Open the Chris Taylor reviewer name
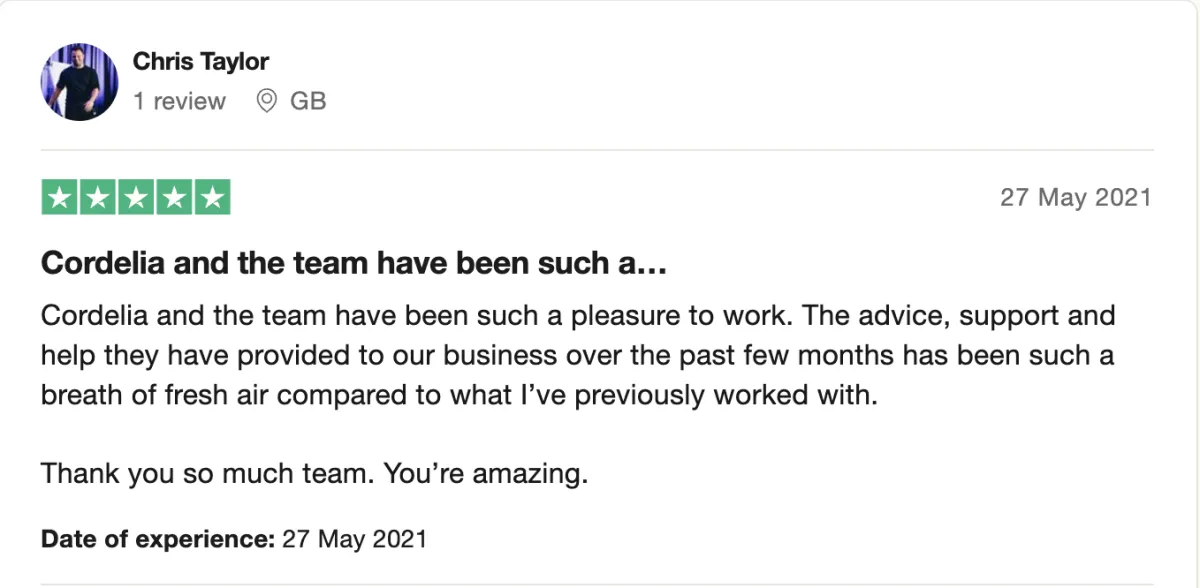Image resolution: width=1200 pixels, height=588 pixels. click(x=201, y=62)
